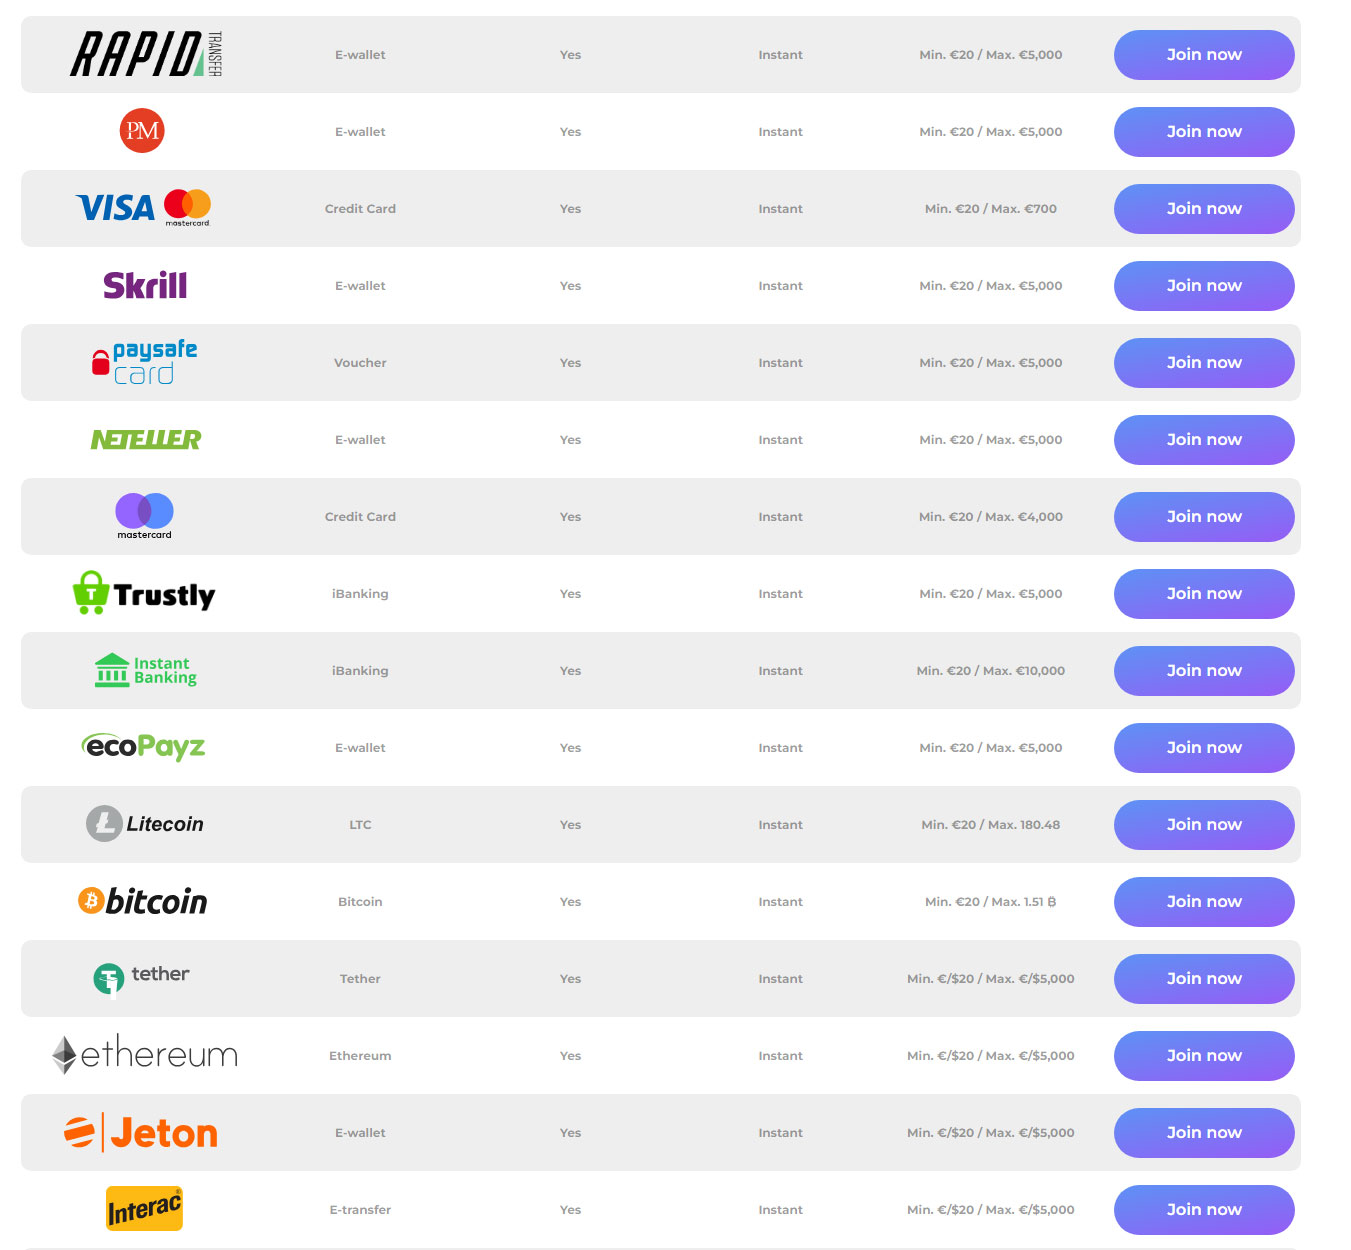The width and height of the screenshot is (1351, 1250).
Task: Click the Rapid Transfer logo
Action: (145, 54)
